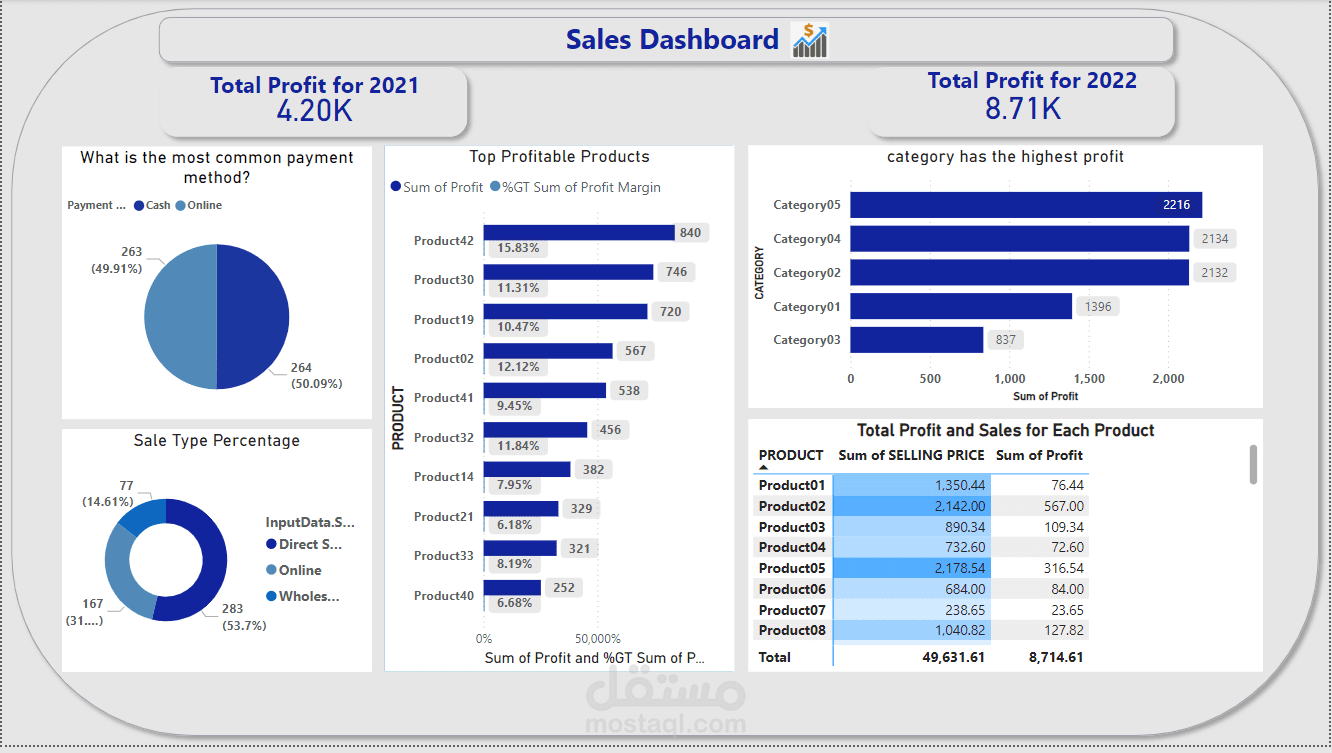Image resolution: width=1332 pixels, height=753 pixels.
Task: Select the Product41 profit bar
Action: click(x=545, y=391)
